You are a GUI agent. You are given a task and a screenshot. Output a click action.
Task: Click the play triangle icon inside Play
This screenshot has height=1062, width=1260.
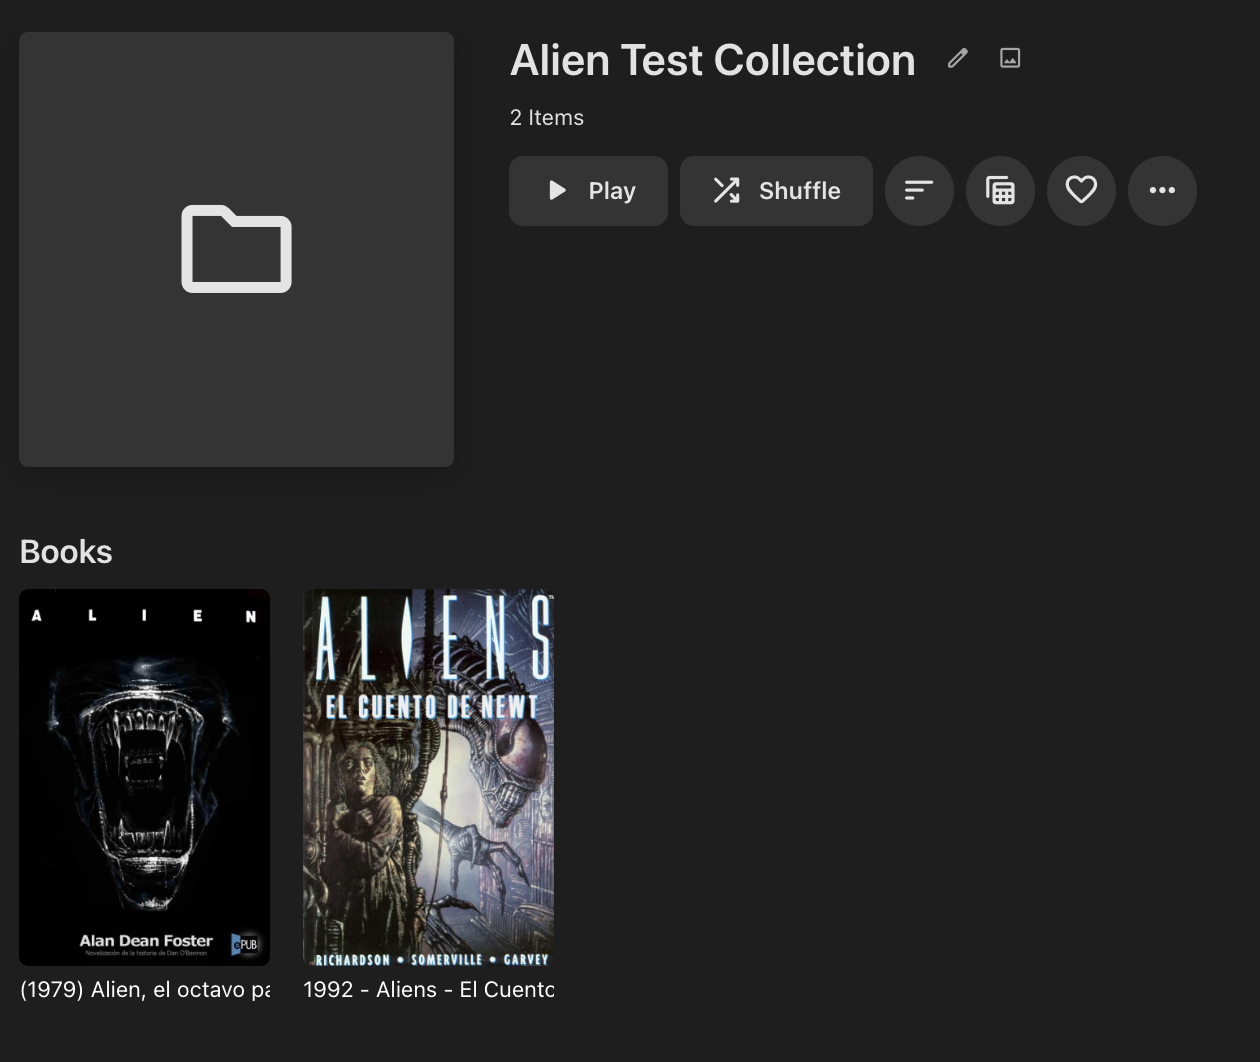click(558, 190)
